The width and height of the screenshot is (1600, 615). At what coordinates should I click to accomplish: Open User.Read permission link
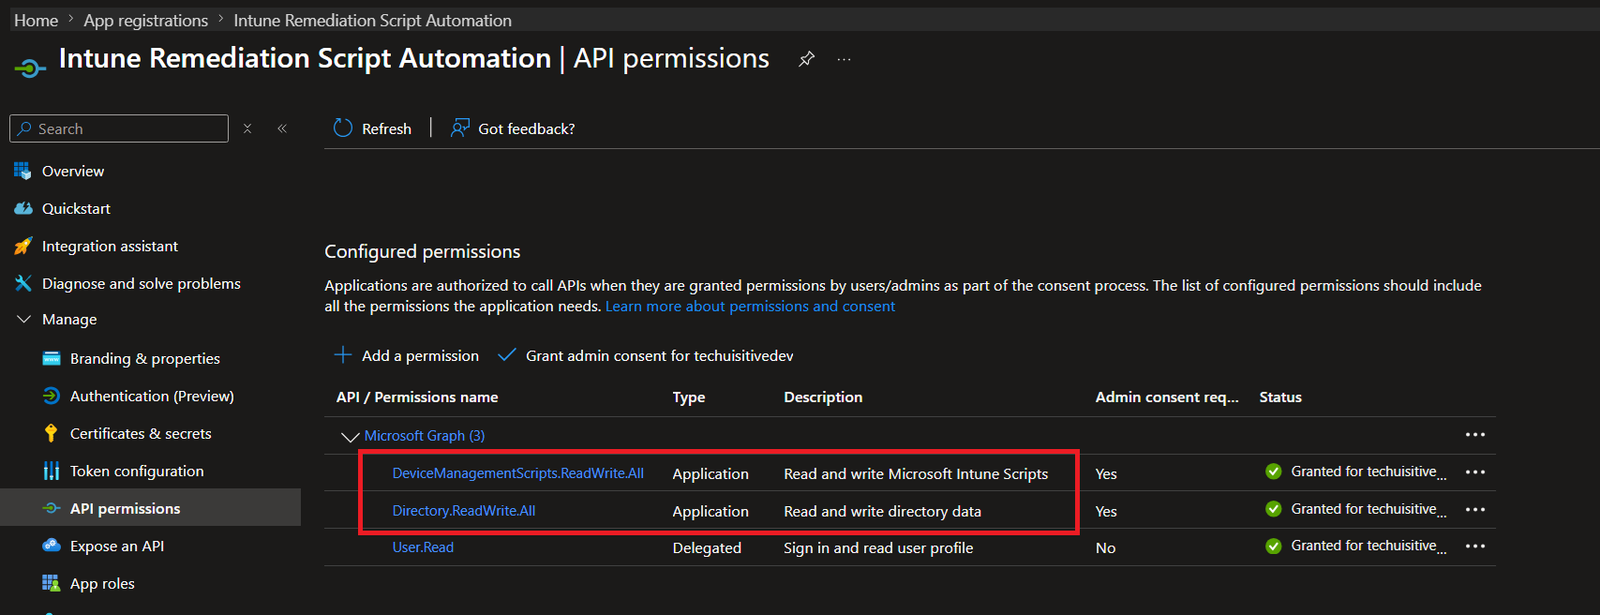[x=423, y=547]
